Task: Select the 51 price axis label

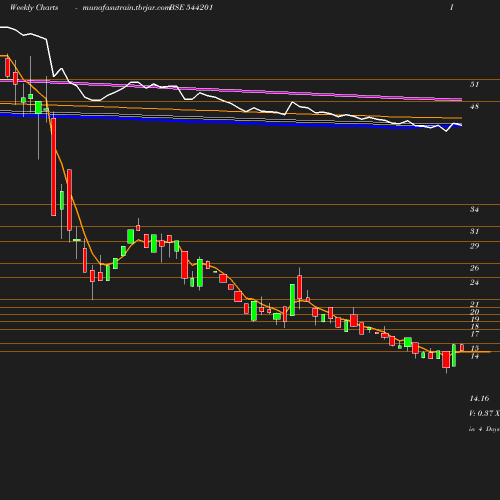Action: [x=474, y=85]
